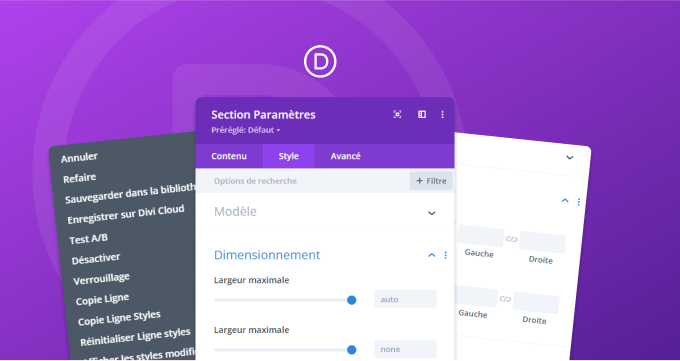Open three-dot menu in Section Paramètres header
This screenshot has width=680, height=361.
click(442, 114)
